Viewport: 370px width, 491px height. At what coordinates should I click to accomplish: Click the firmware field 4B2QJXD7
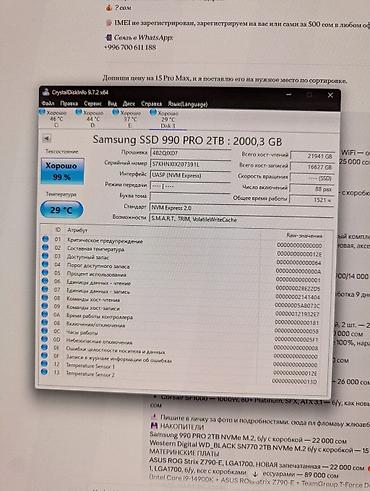click(190, 153)
